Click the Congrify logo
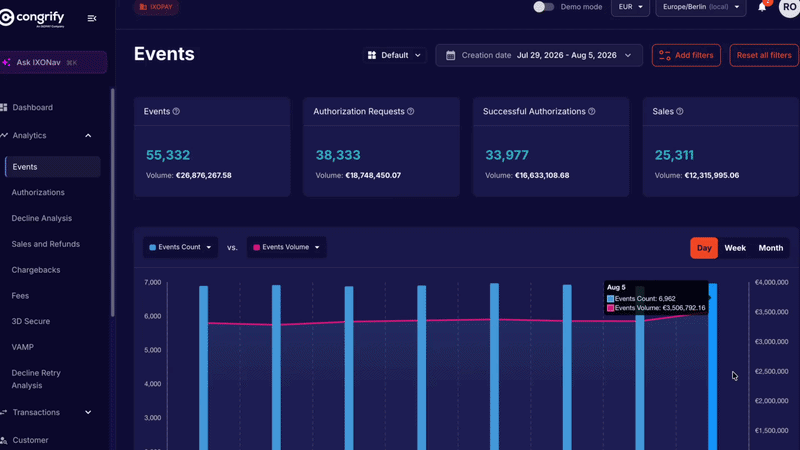Screen dimensions: 800x450 tap(32, 18)
